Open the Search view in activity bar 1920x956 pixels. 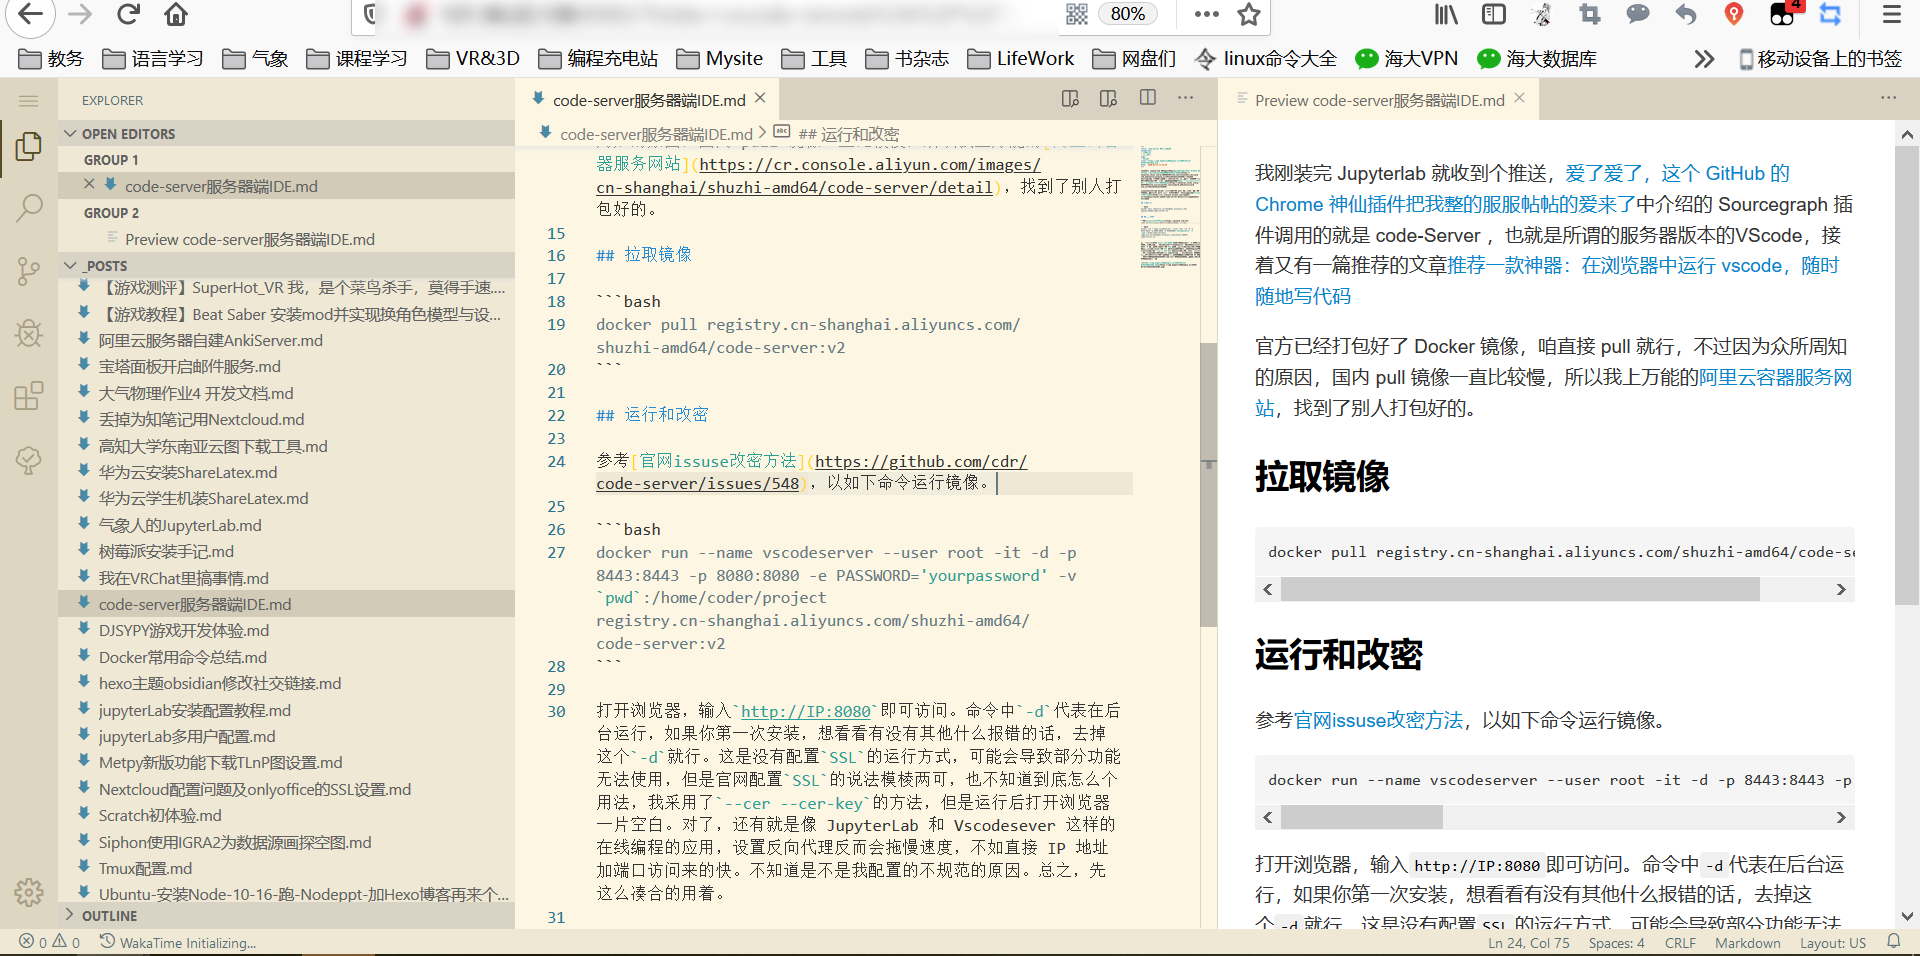(x=29, y=208)
